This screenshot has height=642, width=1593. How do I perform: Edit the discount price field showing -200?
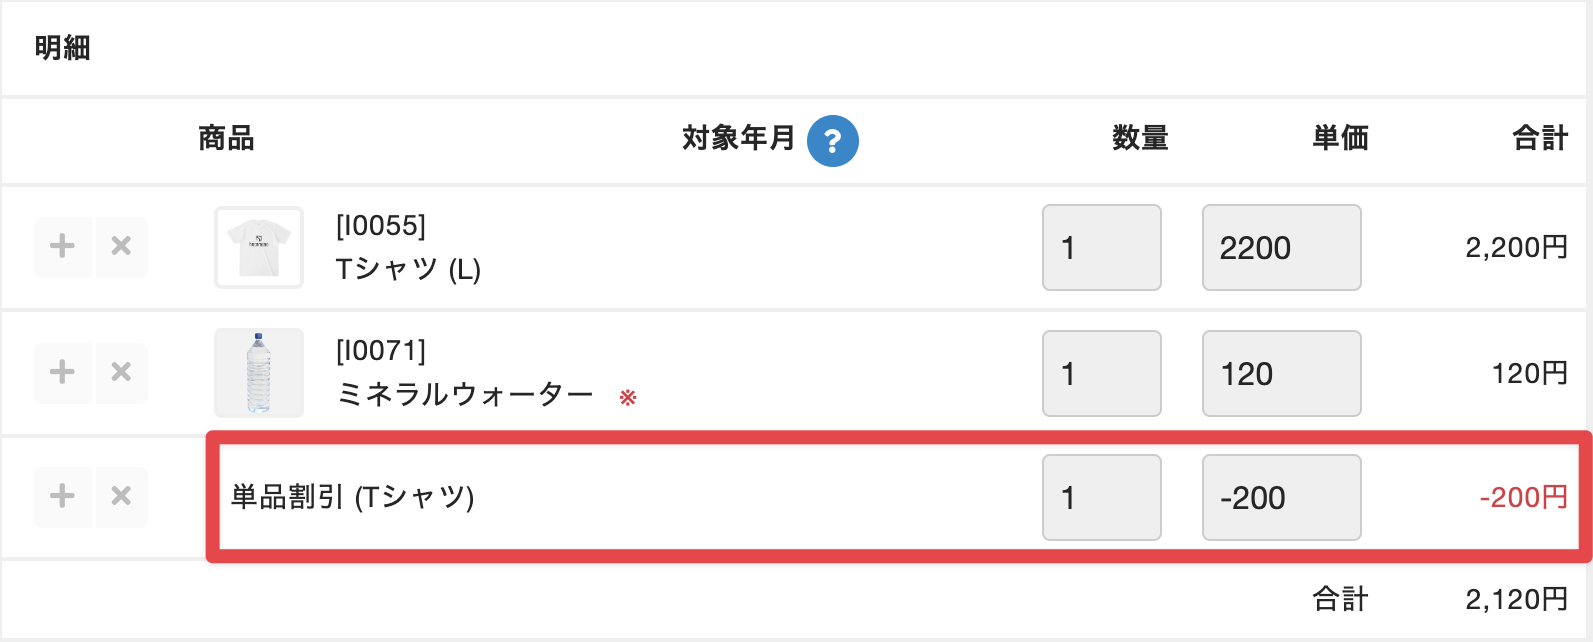click(1281, 498)
